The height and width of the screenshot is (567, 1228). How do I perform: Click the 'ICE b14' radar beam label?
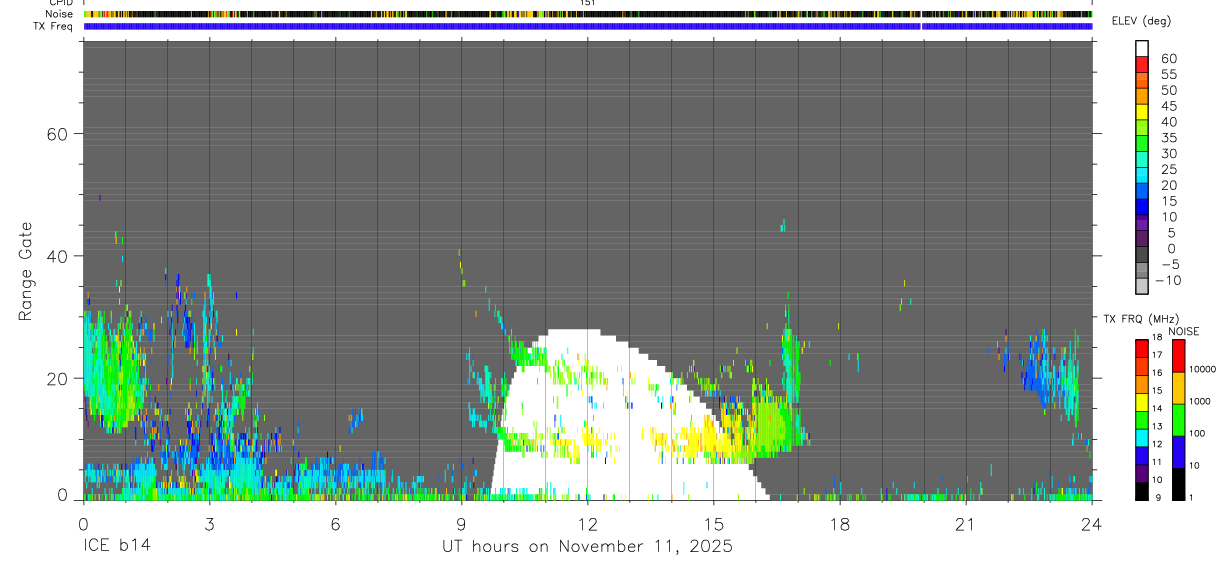[x=116, y=546]
